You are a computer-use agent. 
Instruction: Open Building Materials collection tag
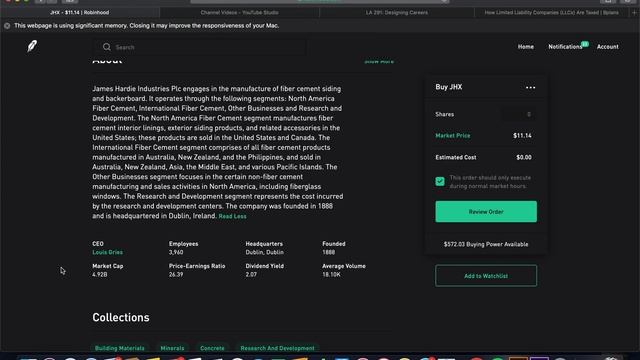[x=120, y=348]
